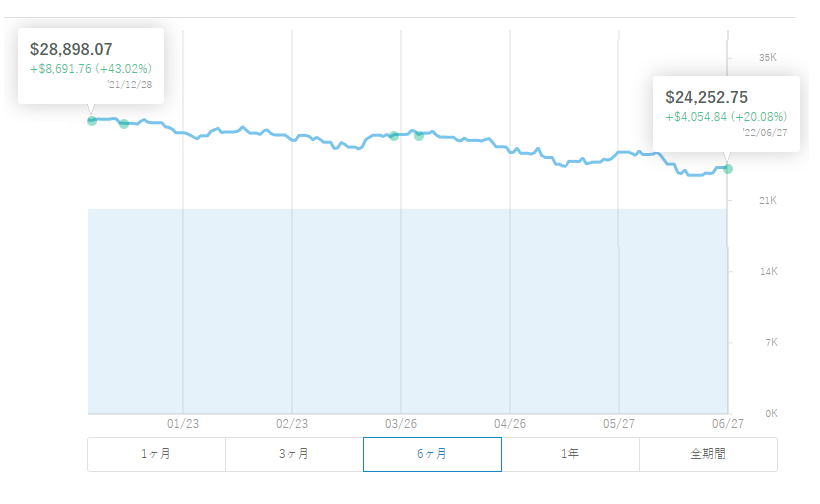Show the 全期間 full-period chart
Screen dimensions: 820x504
709,454
